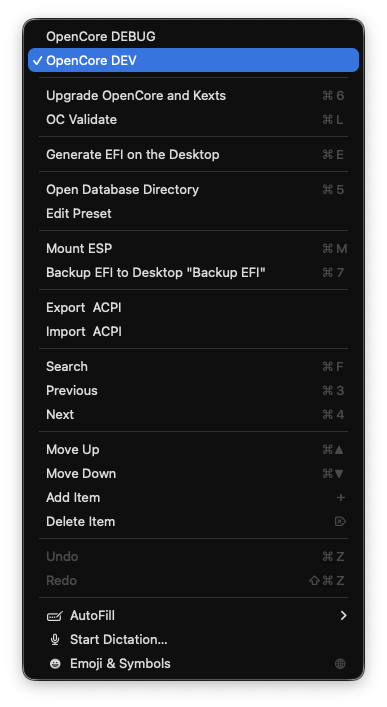
Task: Click the delete key icon for Delete Item
Action: tap(340, 522)
